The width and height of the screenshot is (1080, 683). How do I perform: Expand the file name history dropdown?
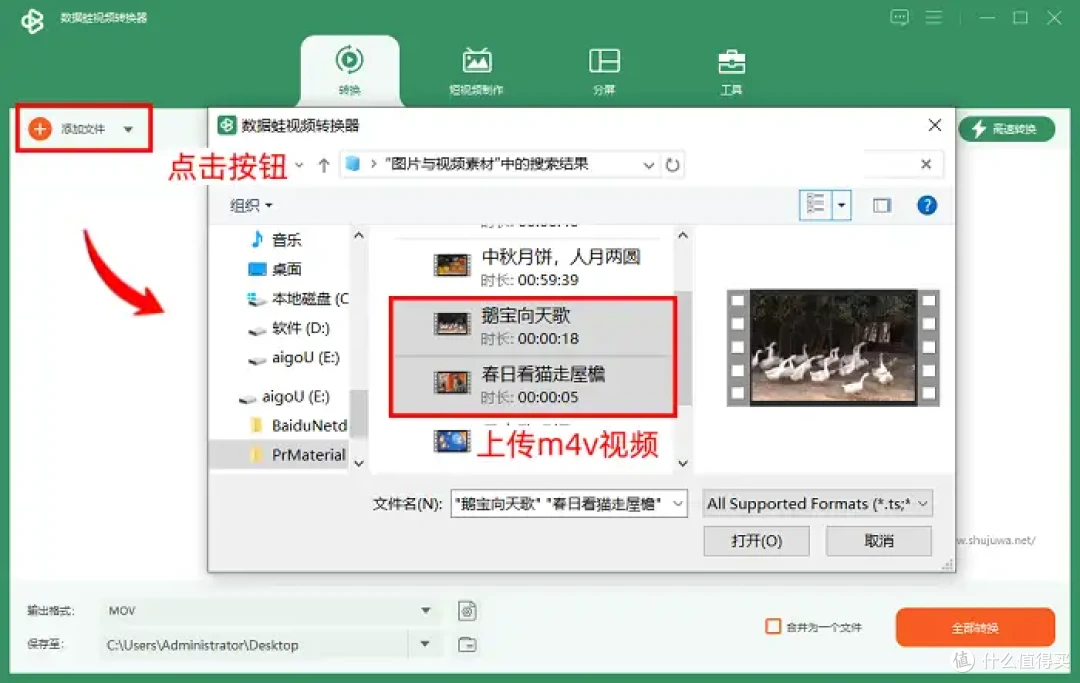(678, 504)
